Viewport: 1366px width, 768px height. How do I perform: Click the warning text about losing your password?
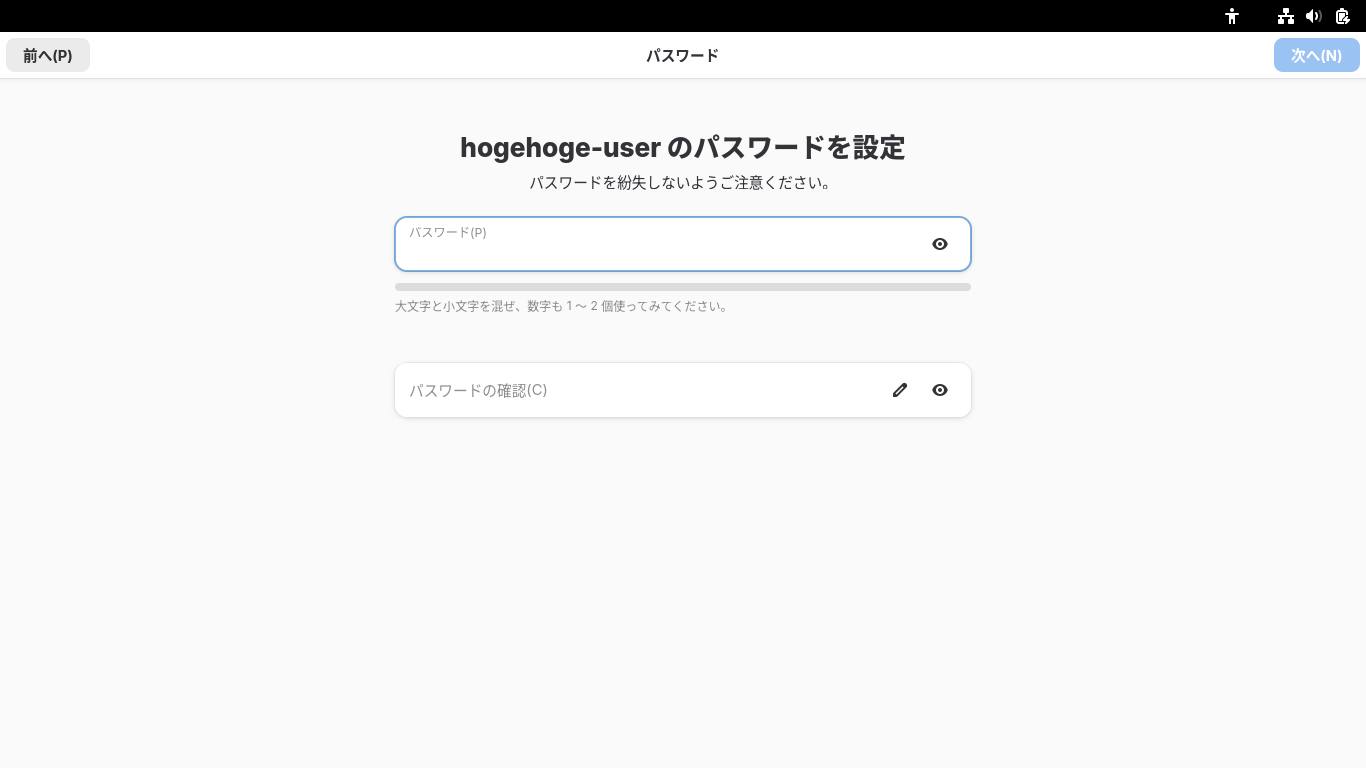click(x=683, y=183)
